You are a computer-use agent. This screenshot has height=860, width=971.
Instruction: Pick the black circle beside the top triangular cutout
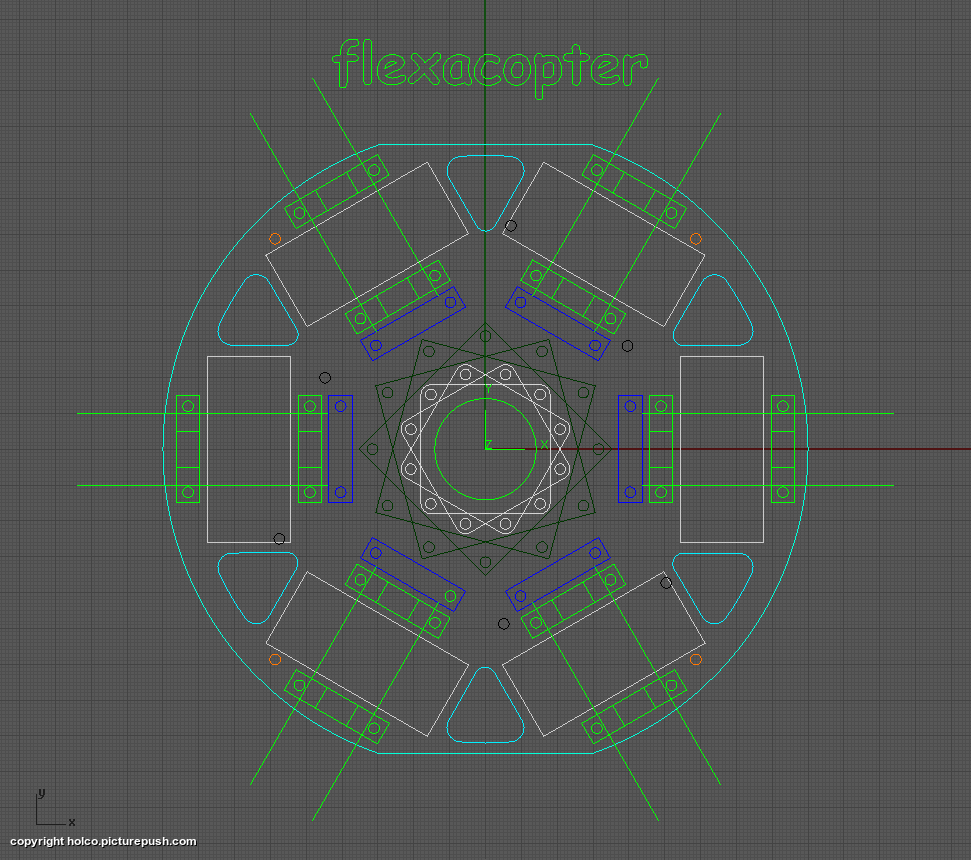tap(510, 226)
